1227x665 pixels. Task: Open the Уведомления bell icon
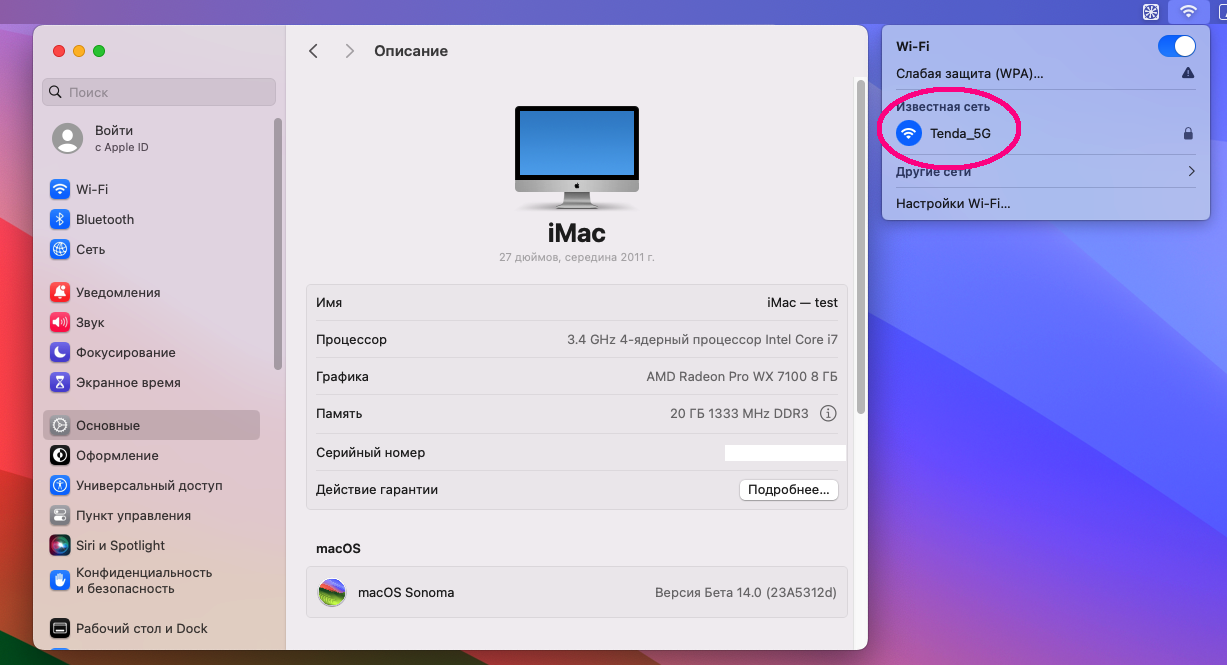point(60,292)
